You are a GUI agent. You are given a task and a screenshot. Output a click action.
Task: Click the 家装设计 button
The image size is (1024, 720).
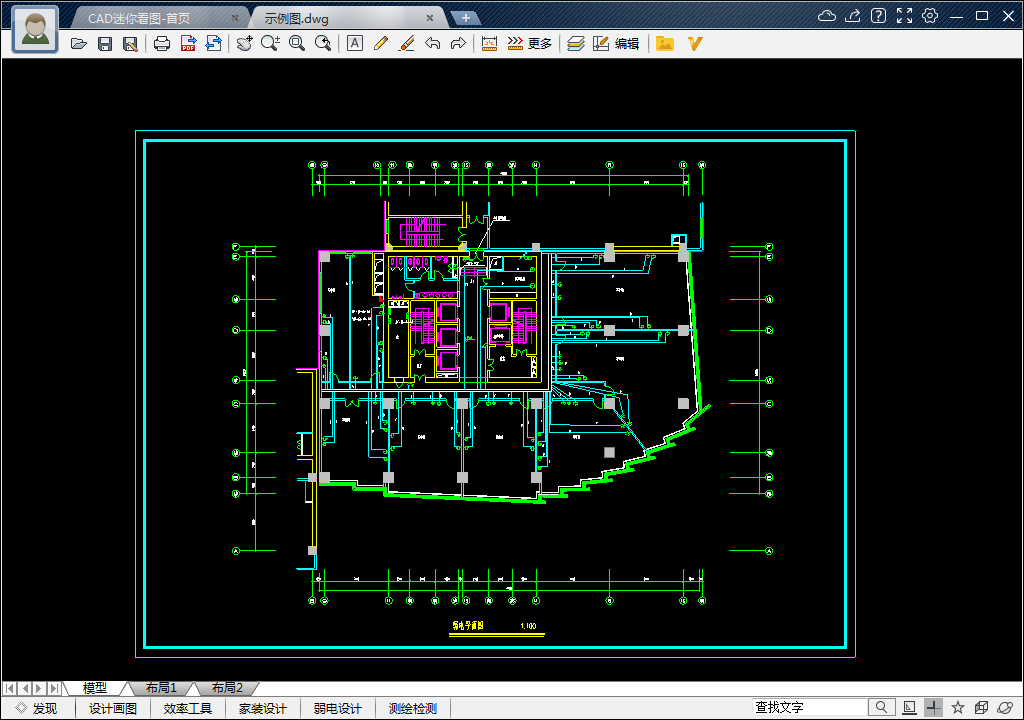pos(263,708)
